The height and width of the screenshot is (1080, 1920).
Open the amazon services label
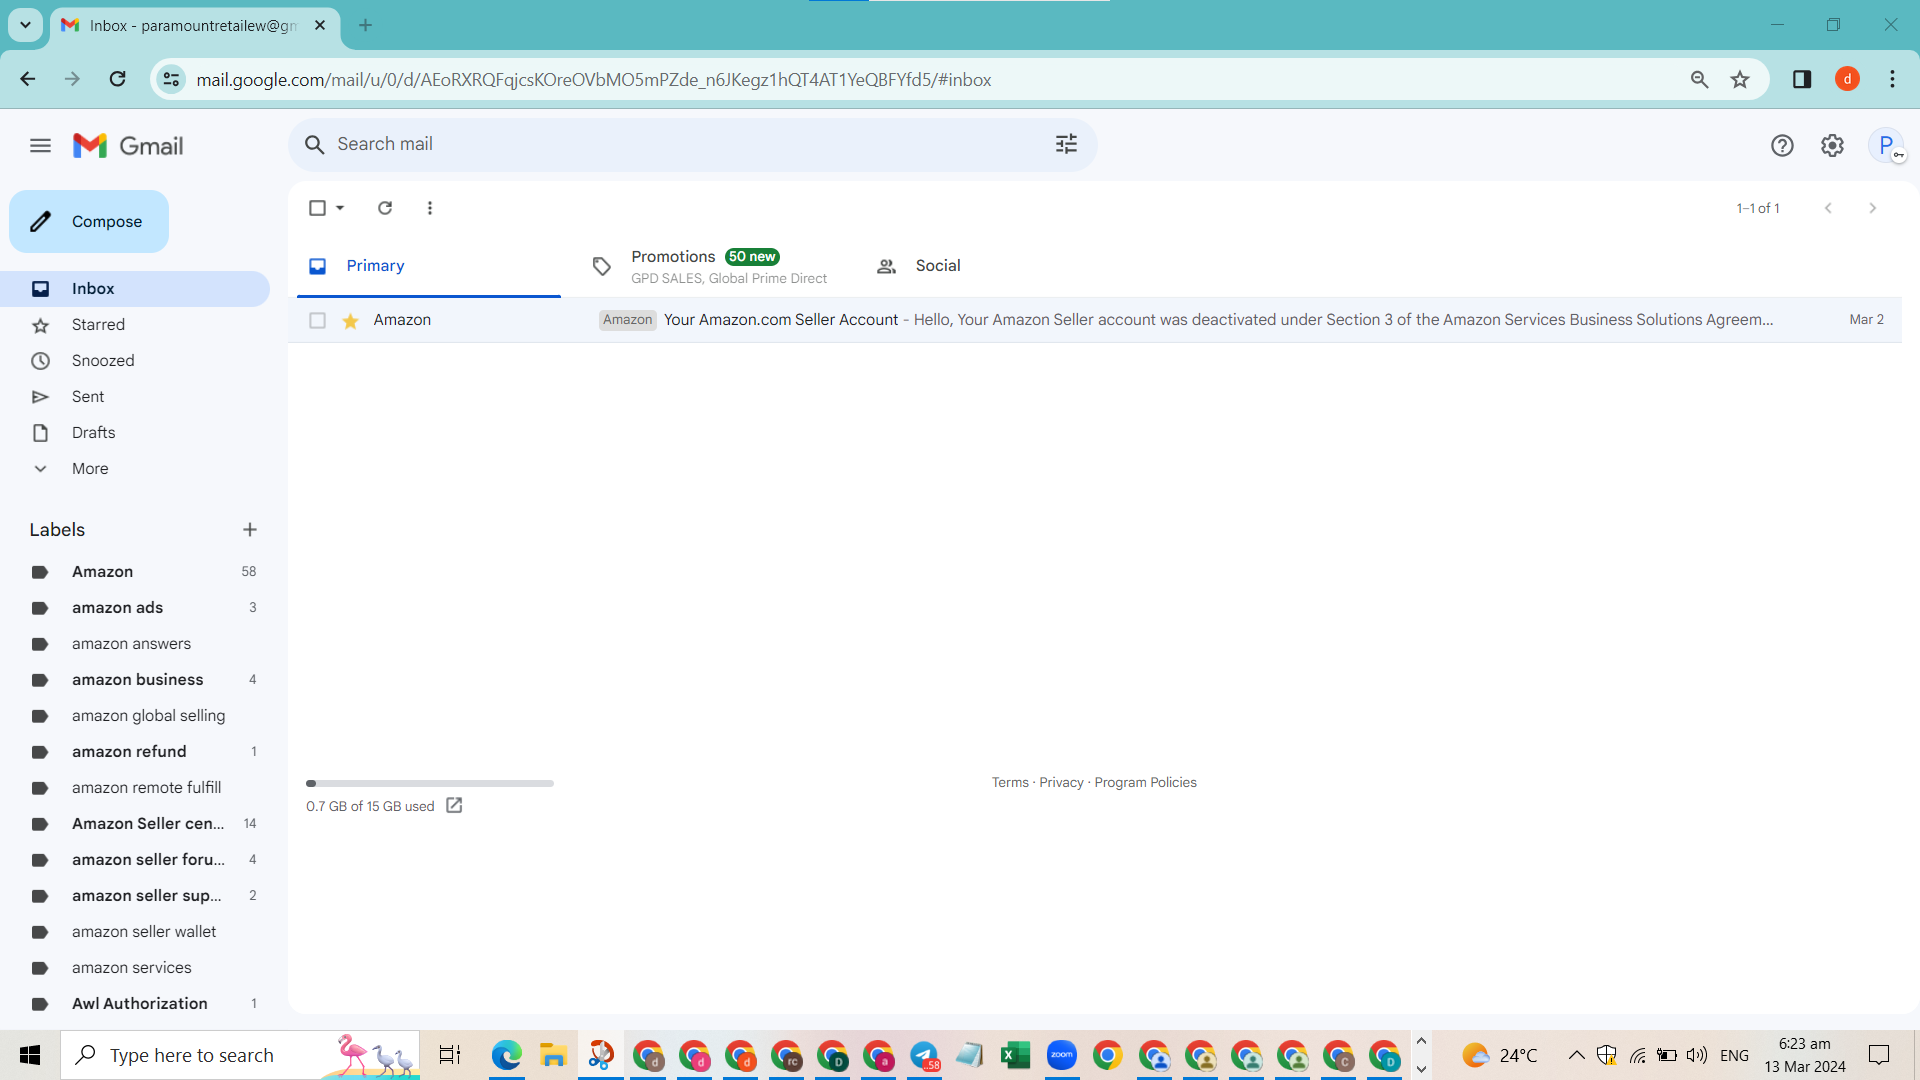click(x=135, y=968)
